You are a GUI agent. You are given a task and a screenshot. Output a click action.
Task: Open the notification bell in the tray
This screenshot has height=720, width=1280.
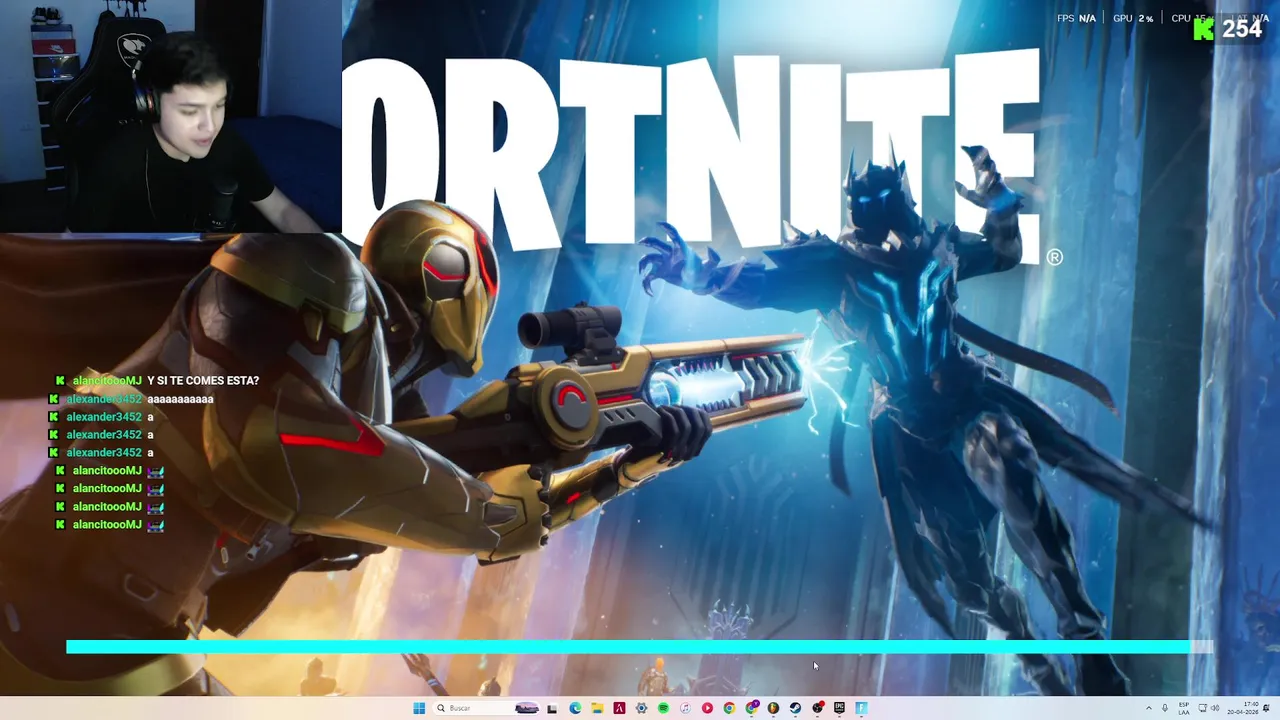1266,708
